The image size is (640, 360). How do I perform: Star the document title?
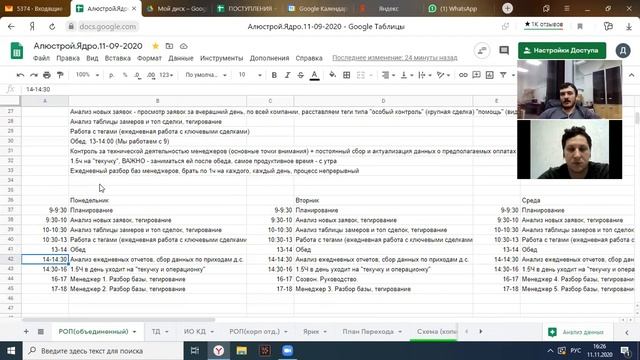click(x=156, y=46)
